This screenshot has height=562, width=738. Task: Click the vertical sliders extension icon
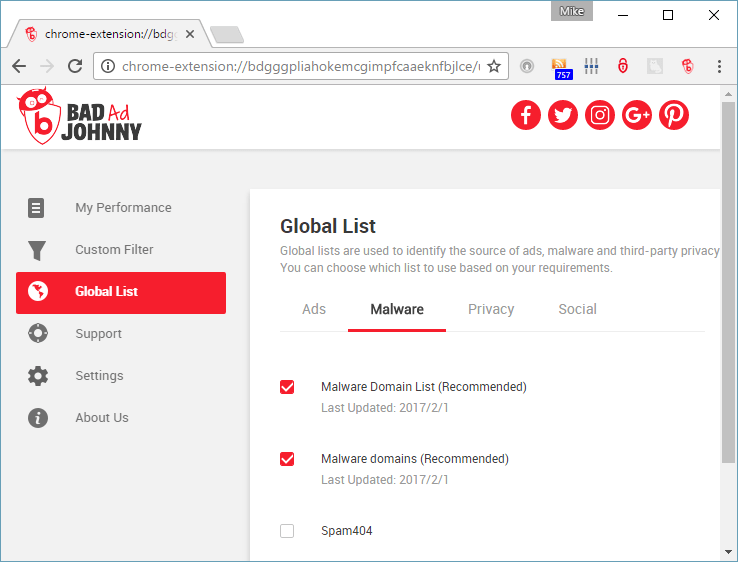click(591, 66)
